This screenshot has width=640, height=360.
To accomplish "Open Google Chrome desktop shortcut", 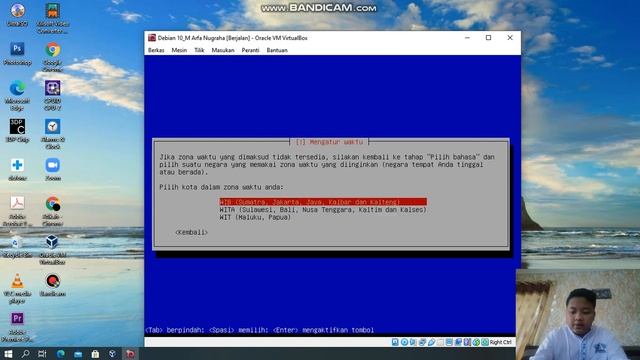I will [53, 57].
